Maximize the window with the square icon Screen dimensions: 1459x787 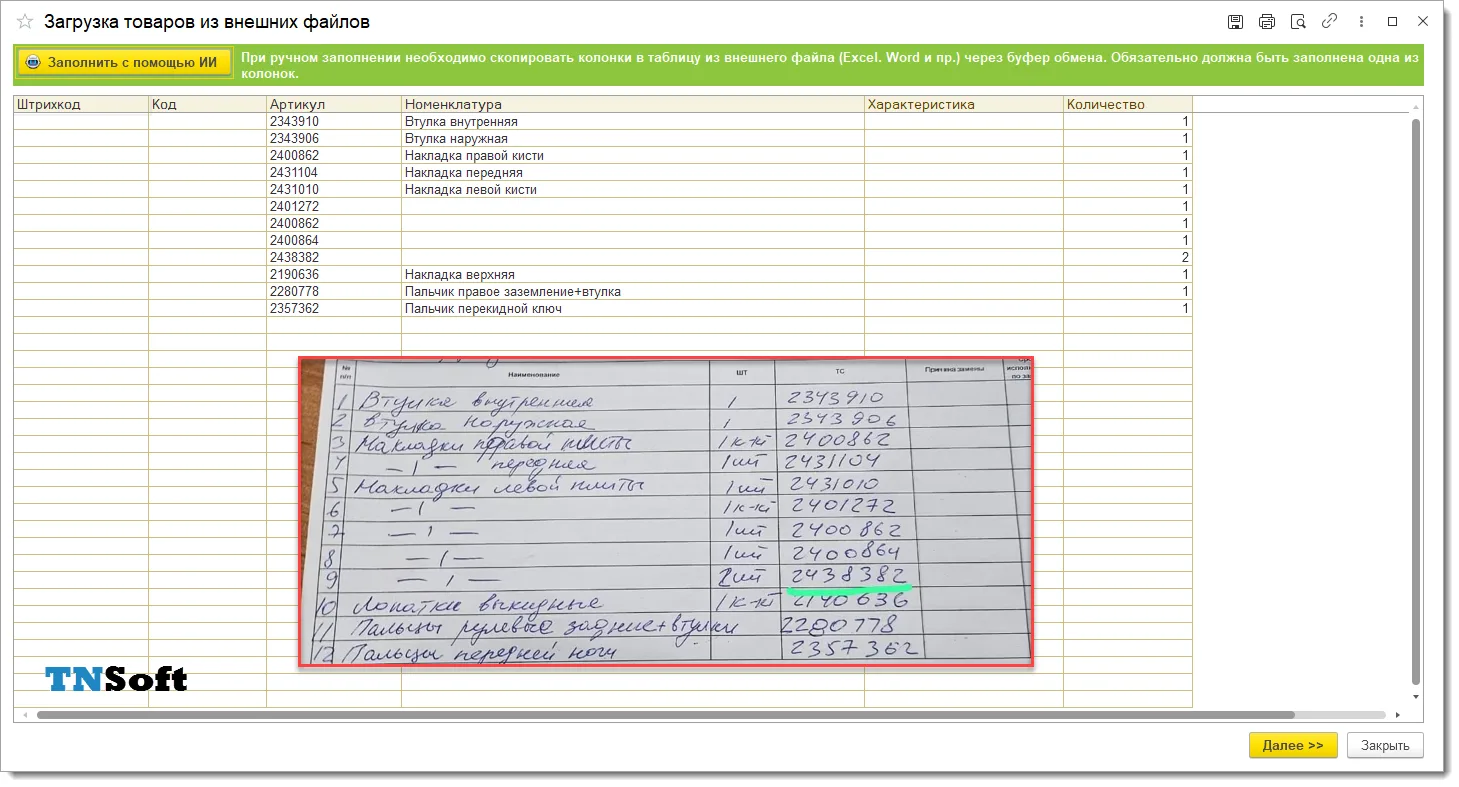pyautogui.click(x=1392, y=21)
